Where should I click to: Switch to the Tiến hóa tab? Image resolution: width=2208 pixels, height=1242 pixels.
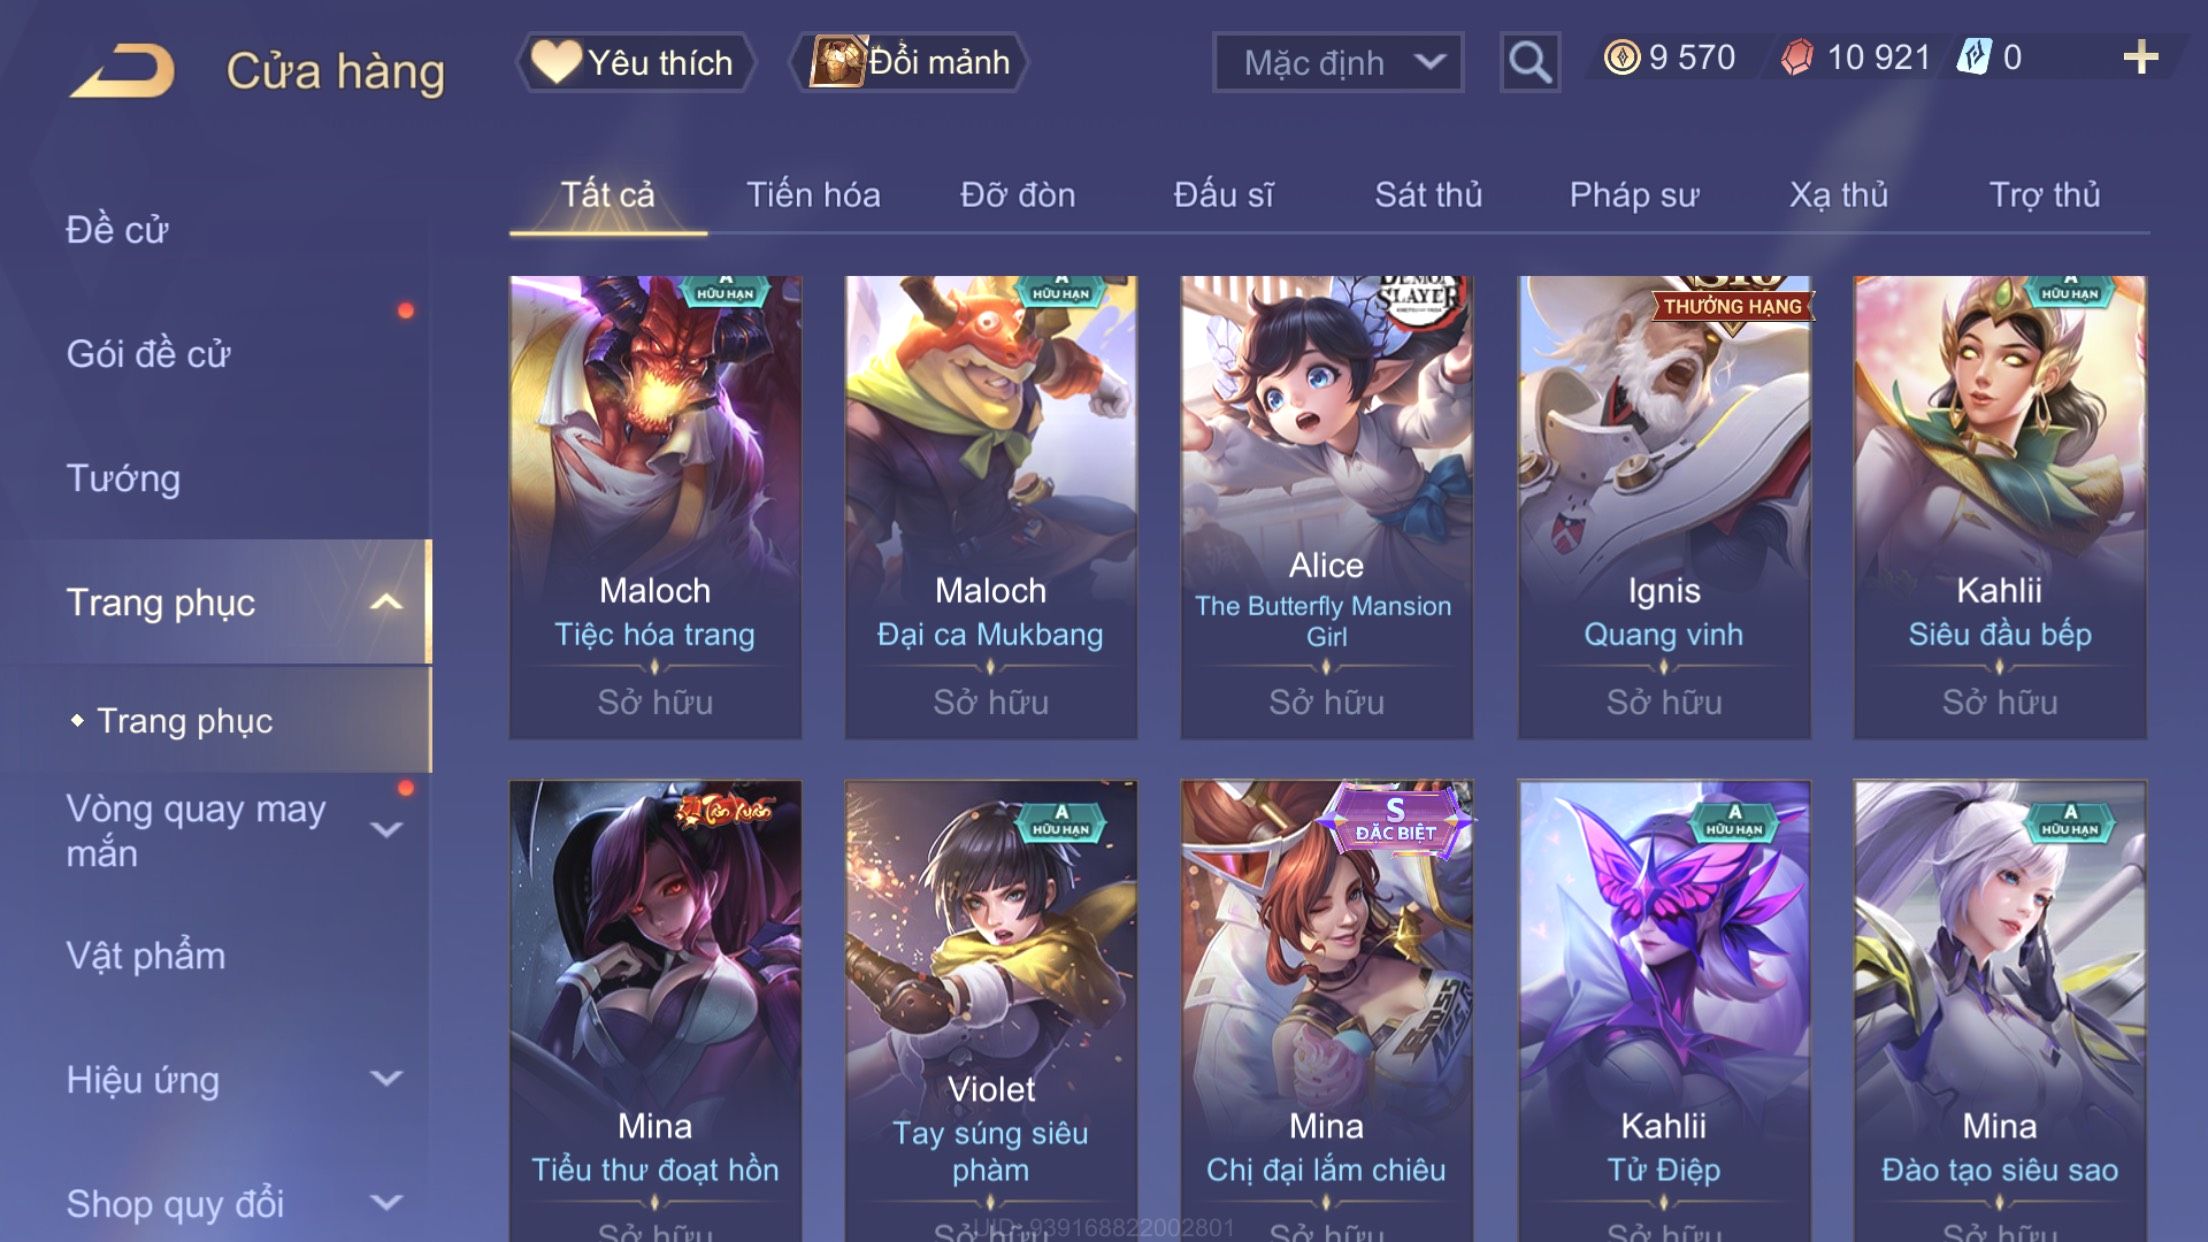pos(813,195)
